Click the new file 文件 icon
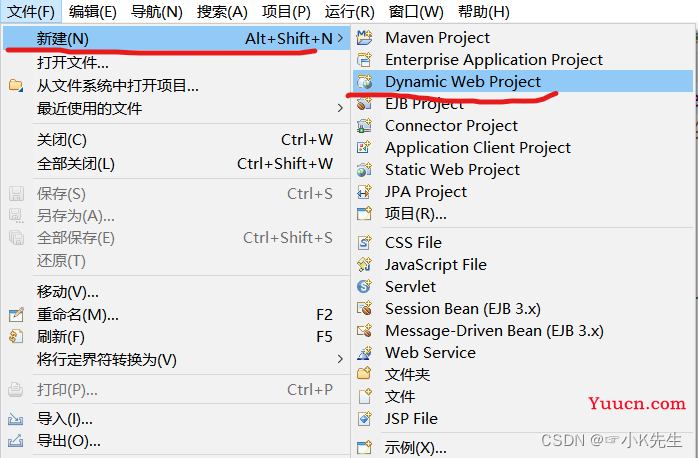Image resolution: width=698 pixels, height=458 pixels. point(365,397)
